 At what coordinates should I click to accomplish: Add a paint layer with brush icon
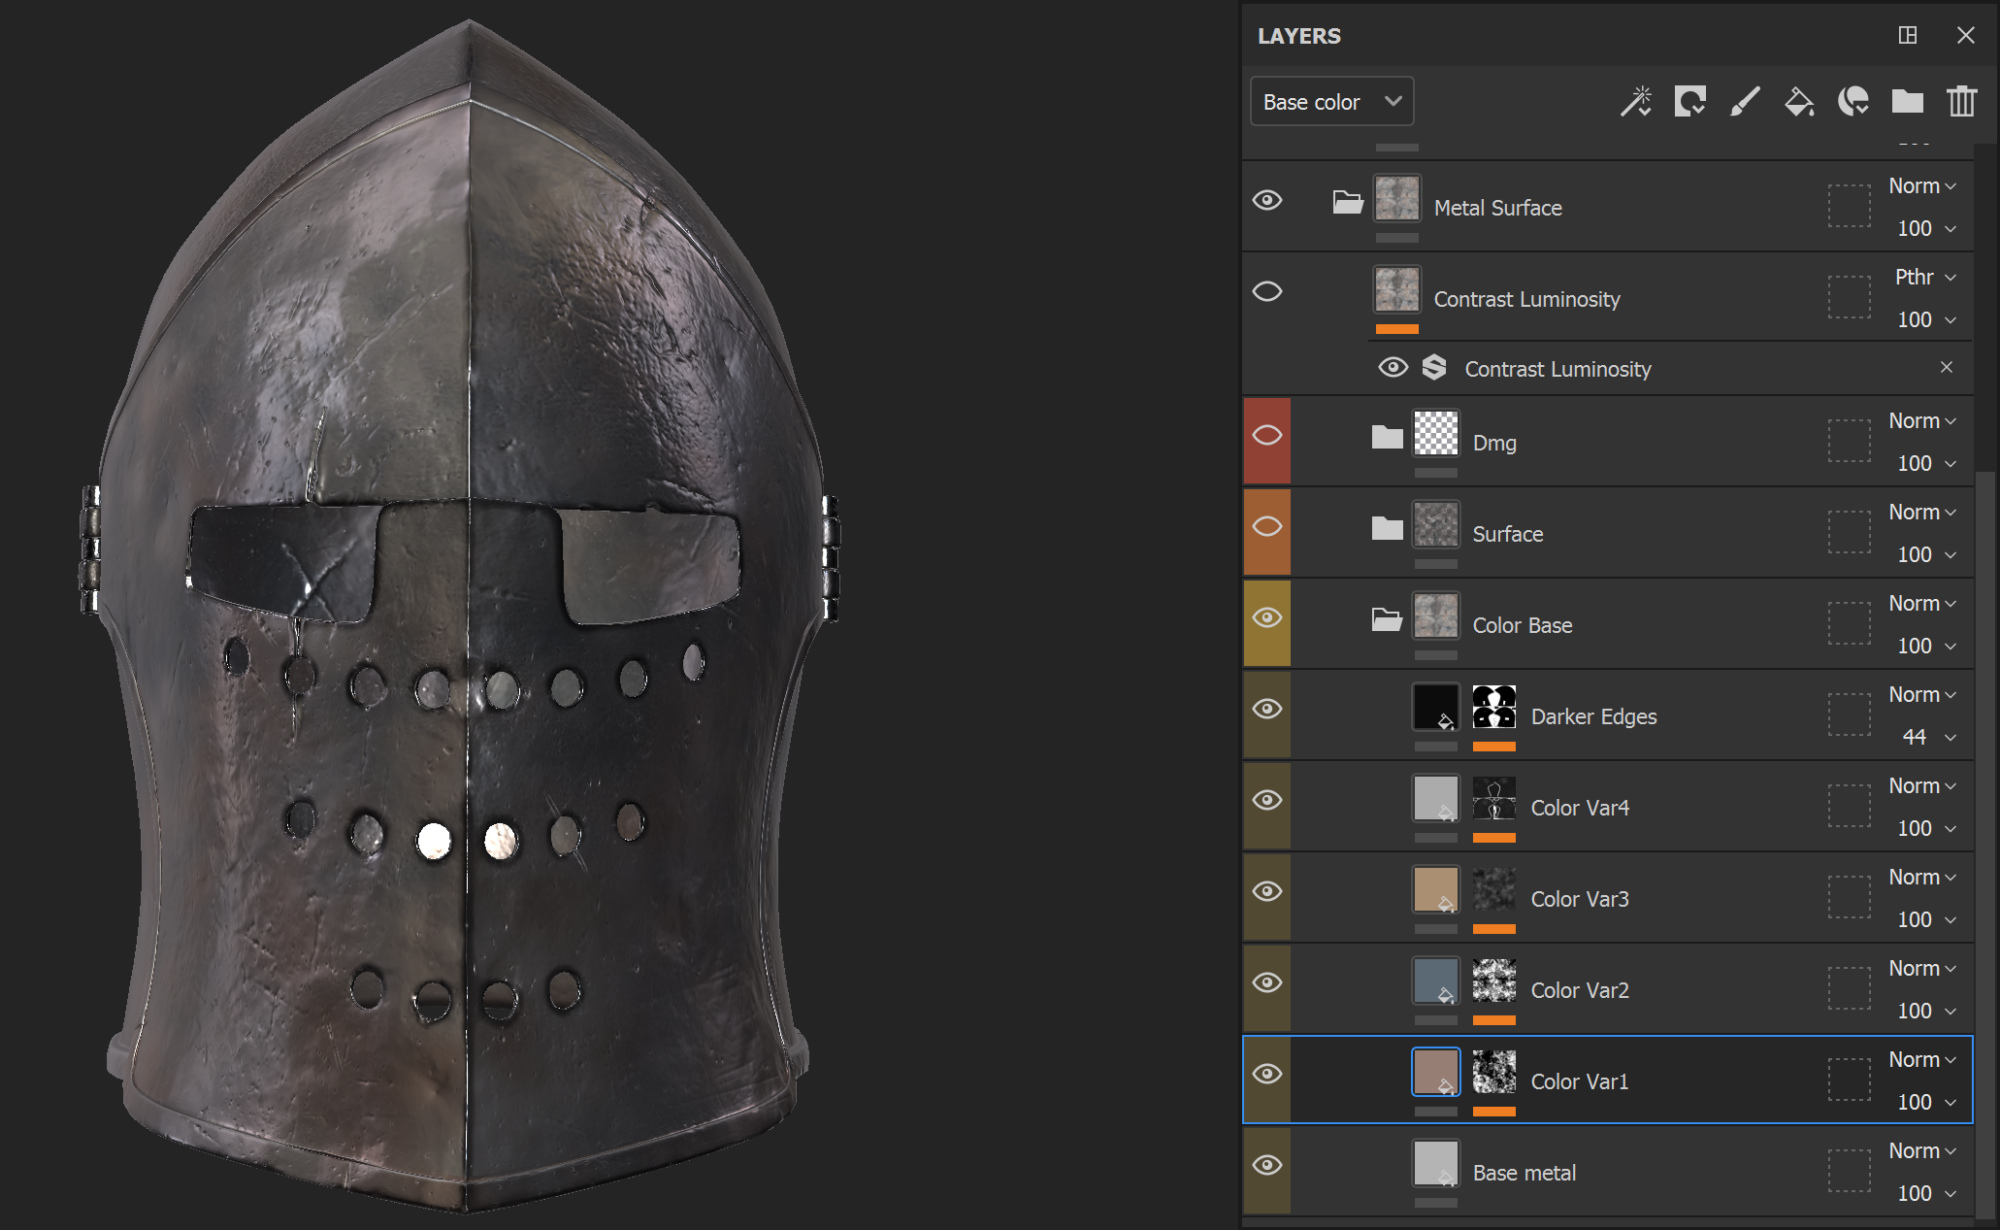coord(1744,101)
